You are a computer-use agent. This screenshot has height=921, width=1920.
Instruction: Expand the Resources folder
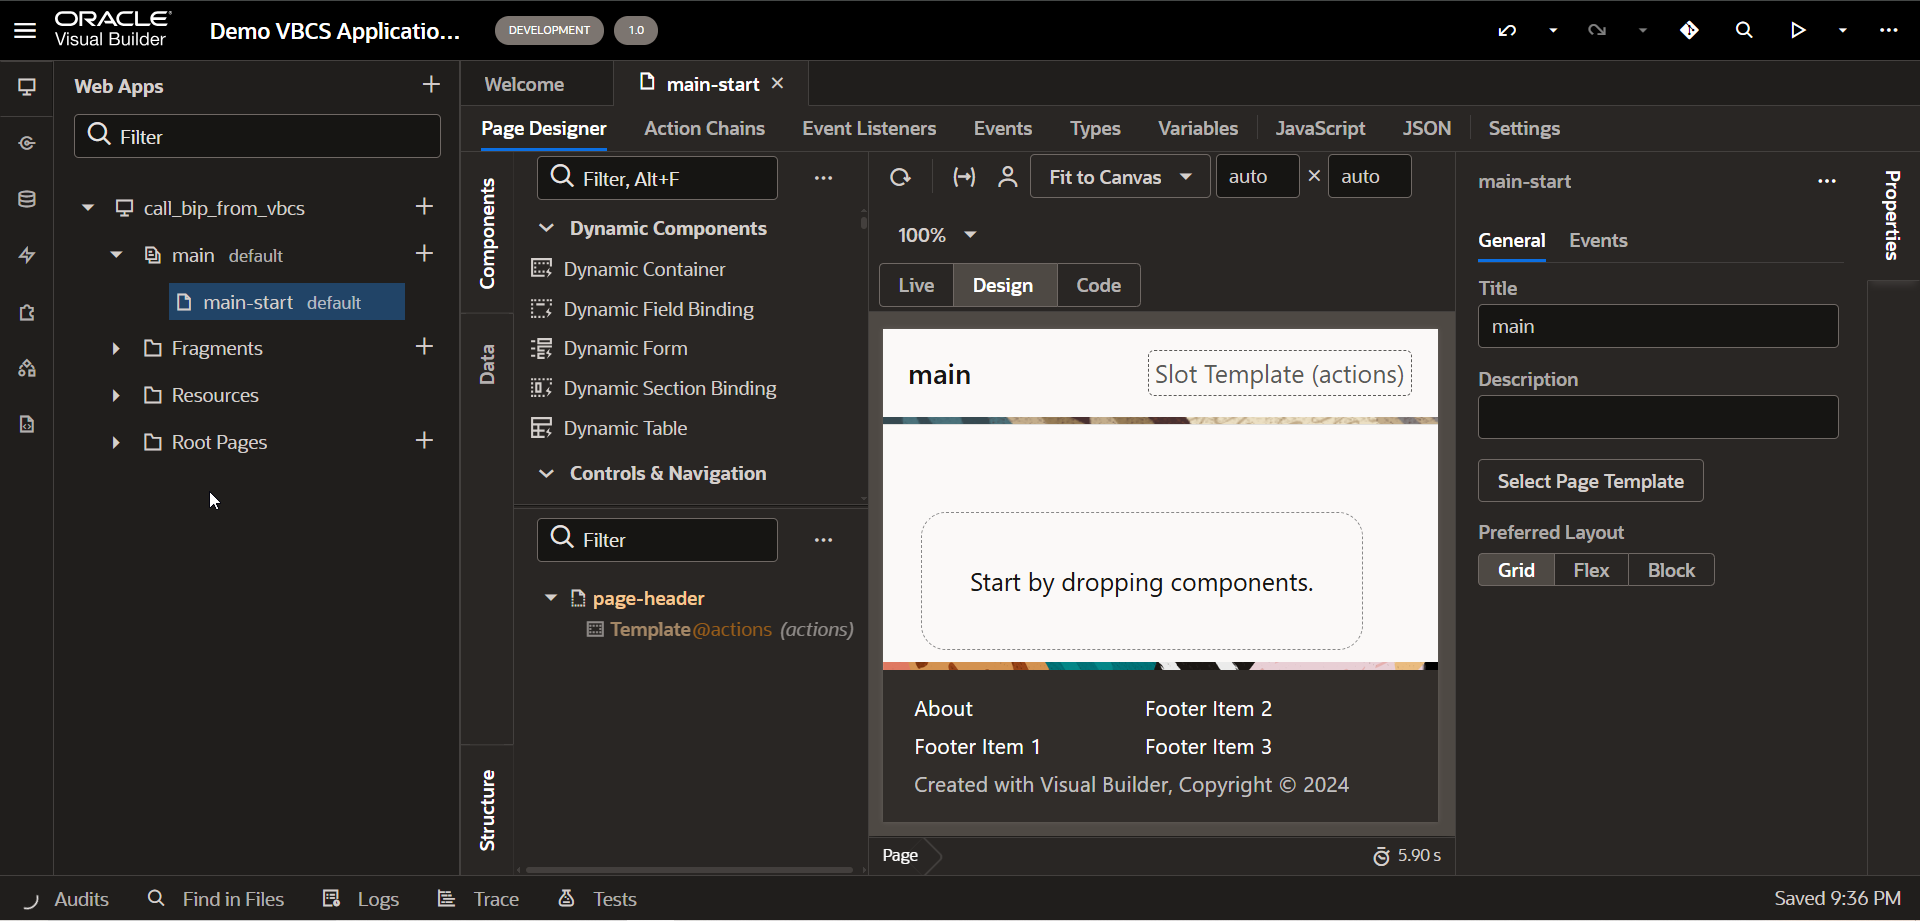click(116, 395)
